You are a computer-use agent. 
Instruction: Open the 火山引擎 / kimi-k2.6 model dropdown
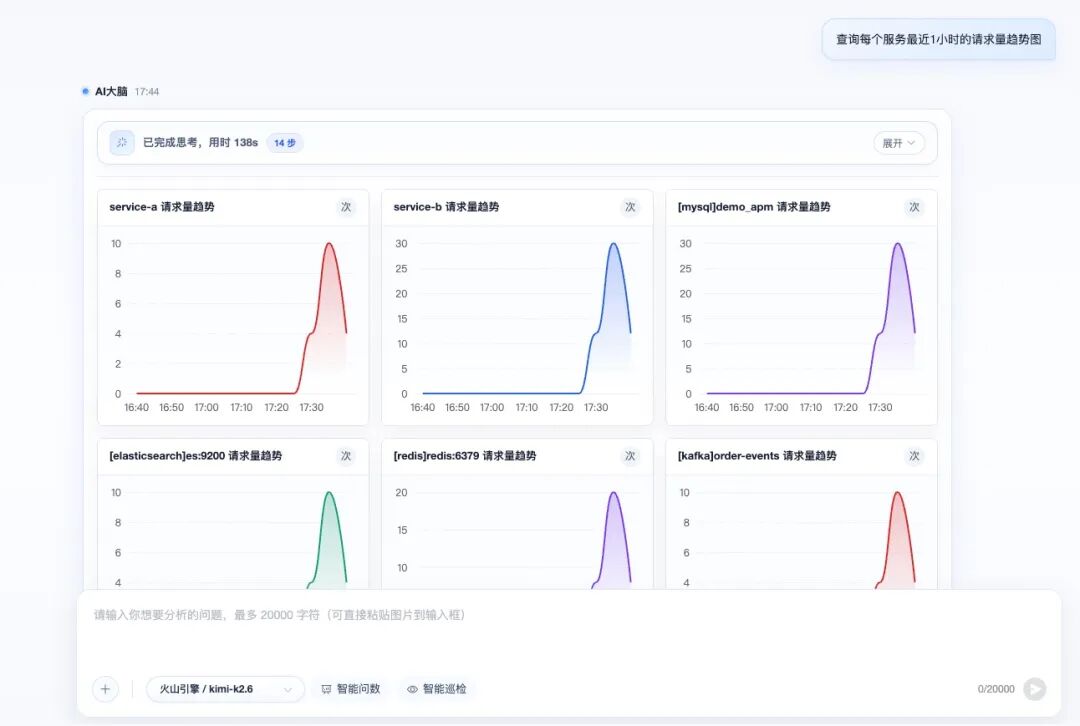tap(225, 689)
